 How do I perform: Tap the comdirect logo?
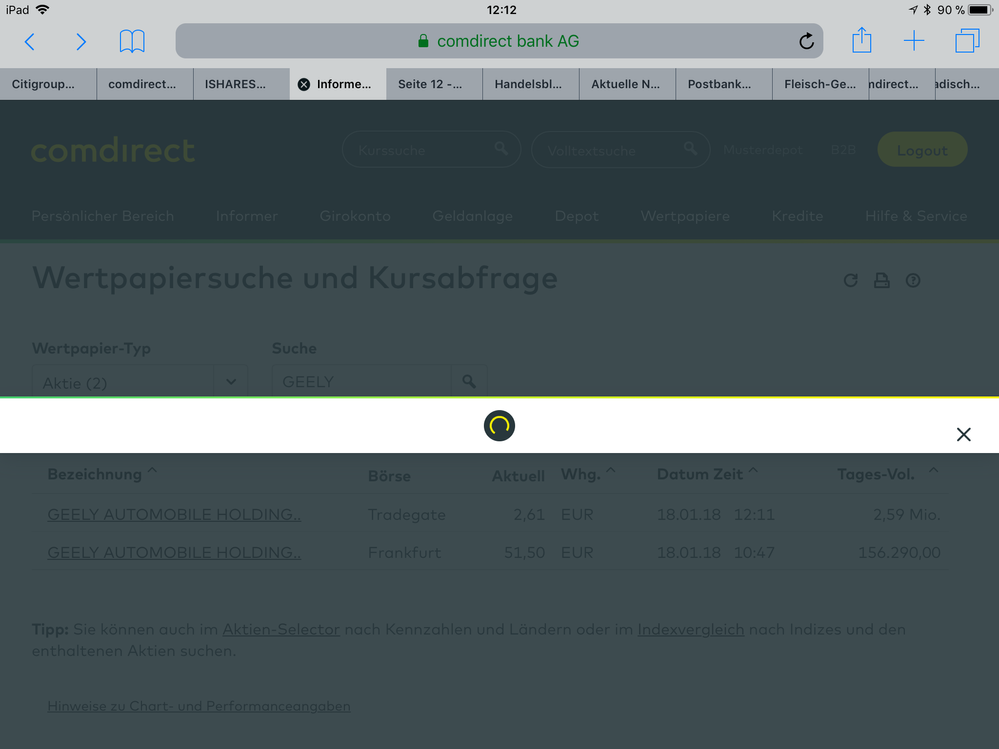pos(113,150)
